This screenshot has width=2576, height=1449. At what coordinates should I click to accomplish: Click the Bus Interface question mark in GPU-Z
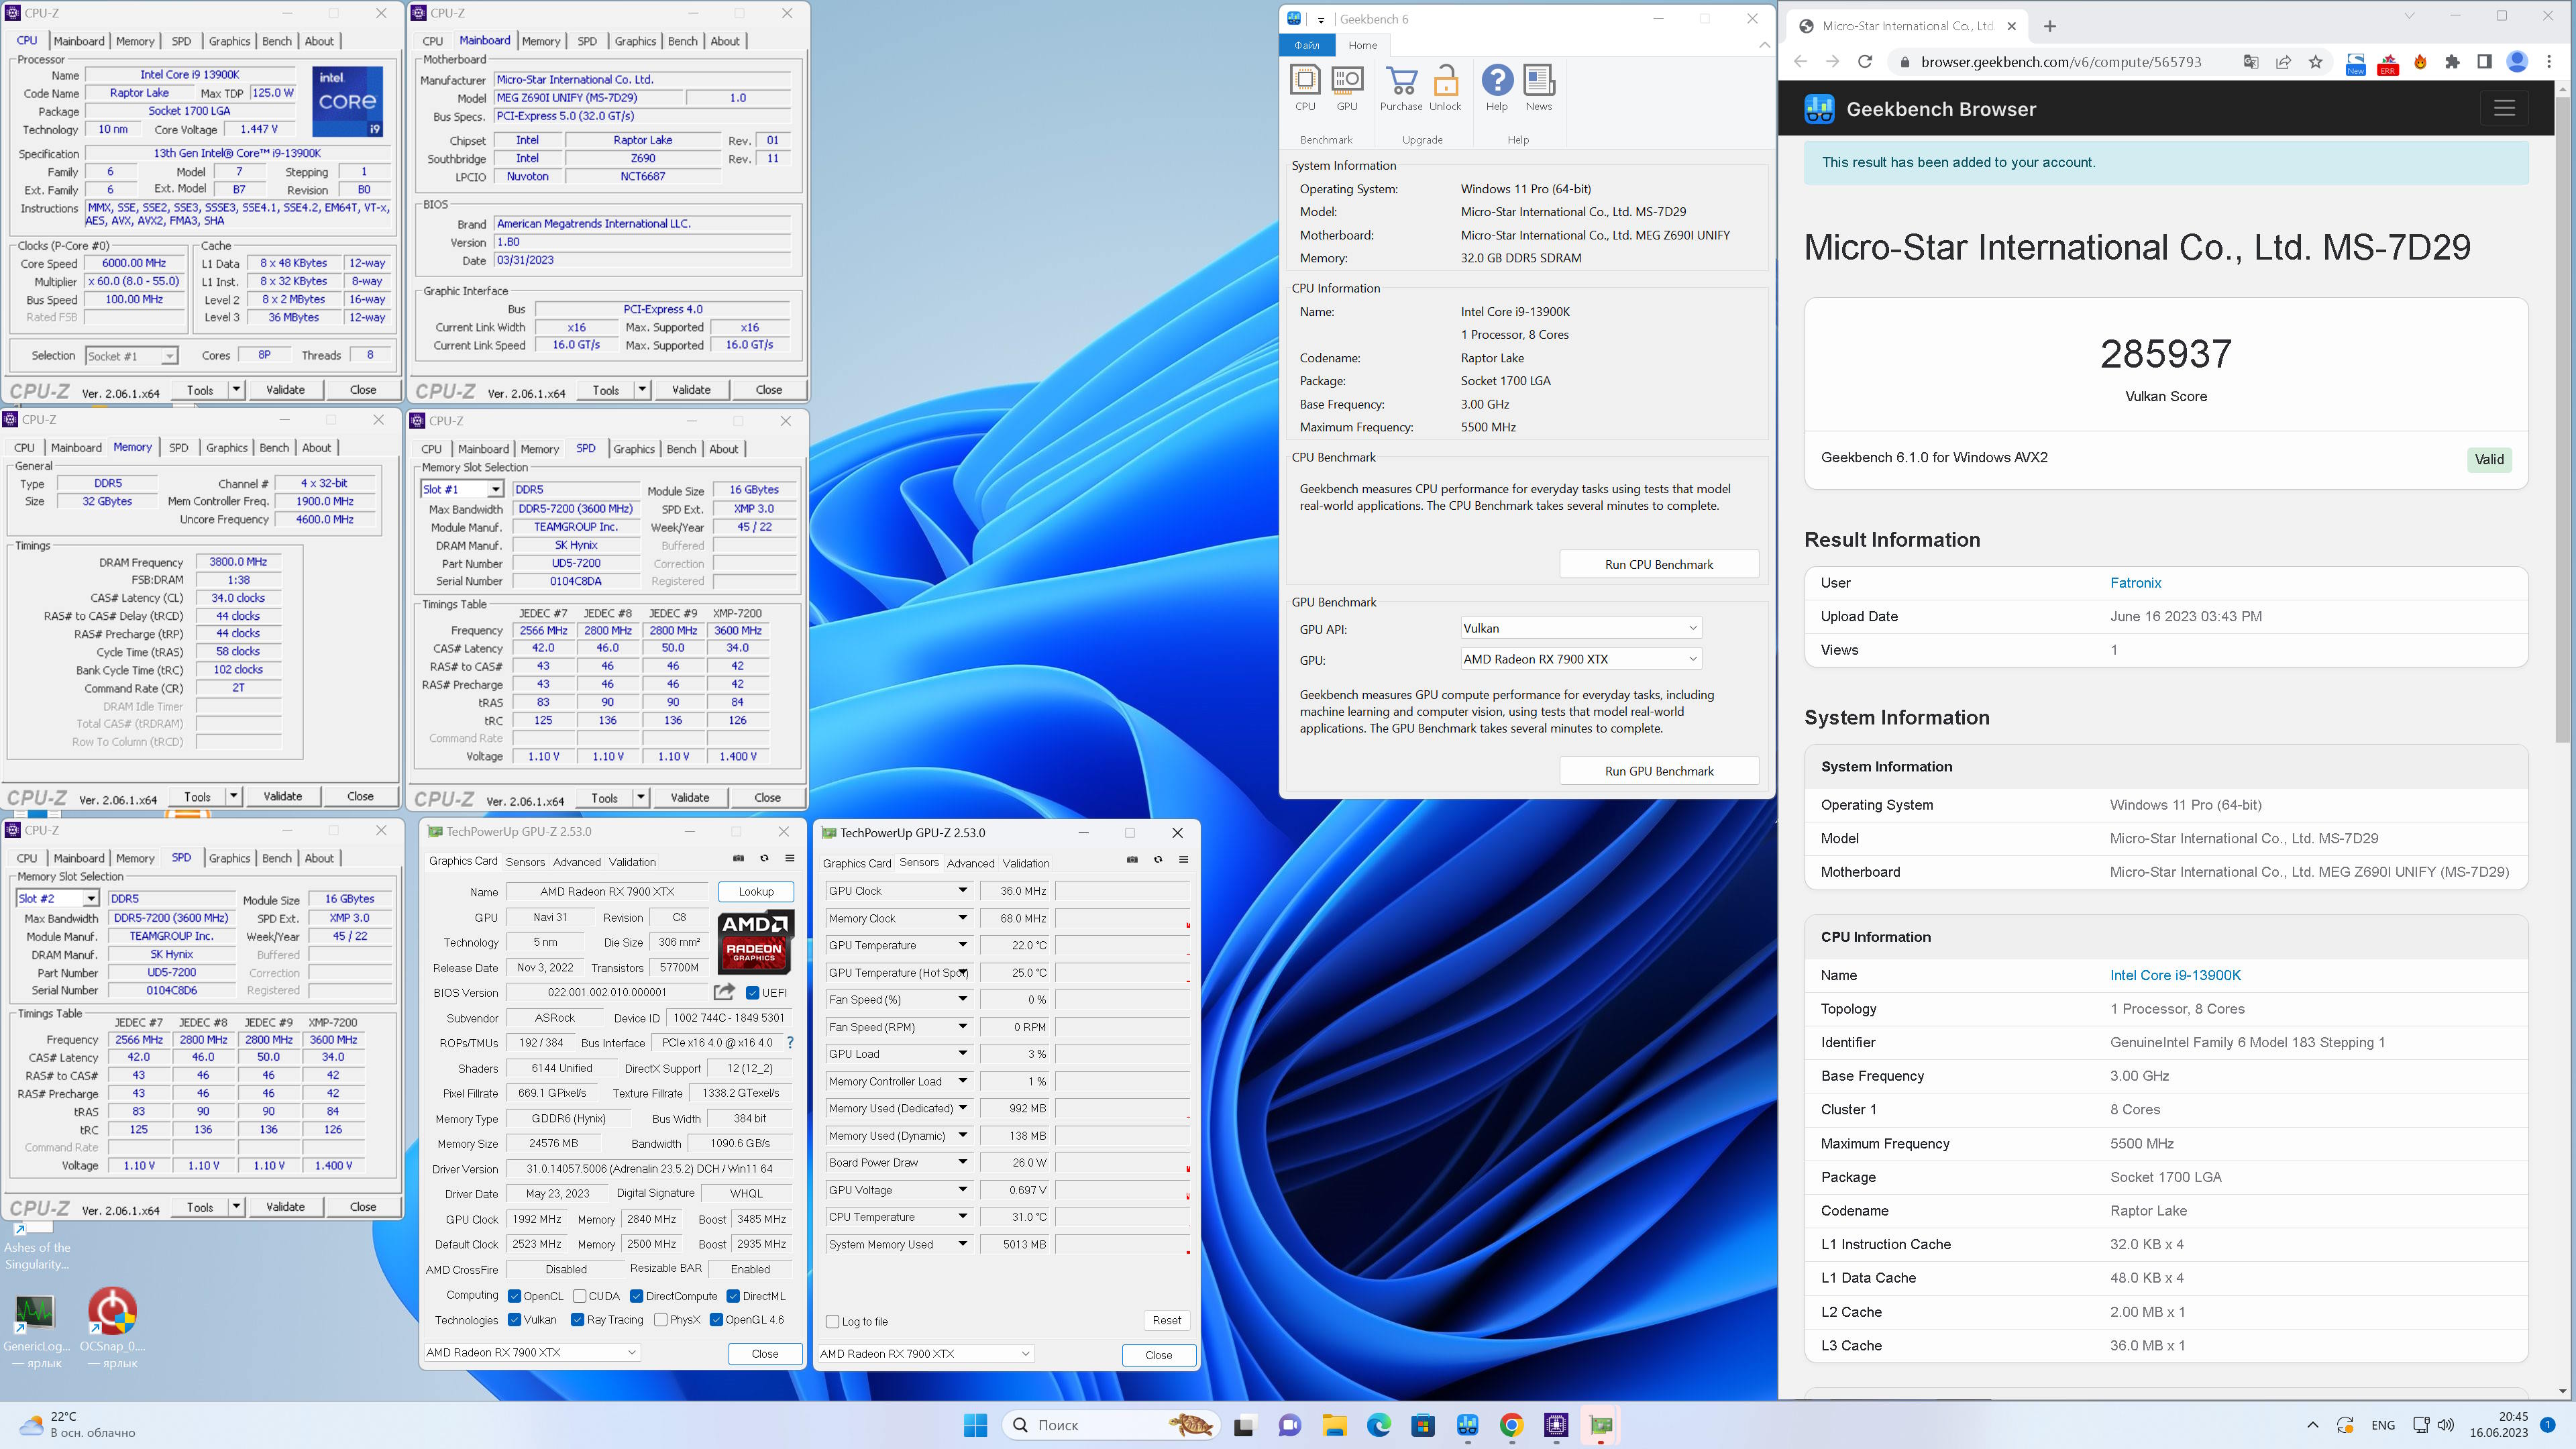coord(790,1043)
